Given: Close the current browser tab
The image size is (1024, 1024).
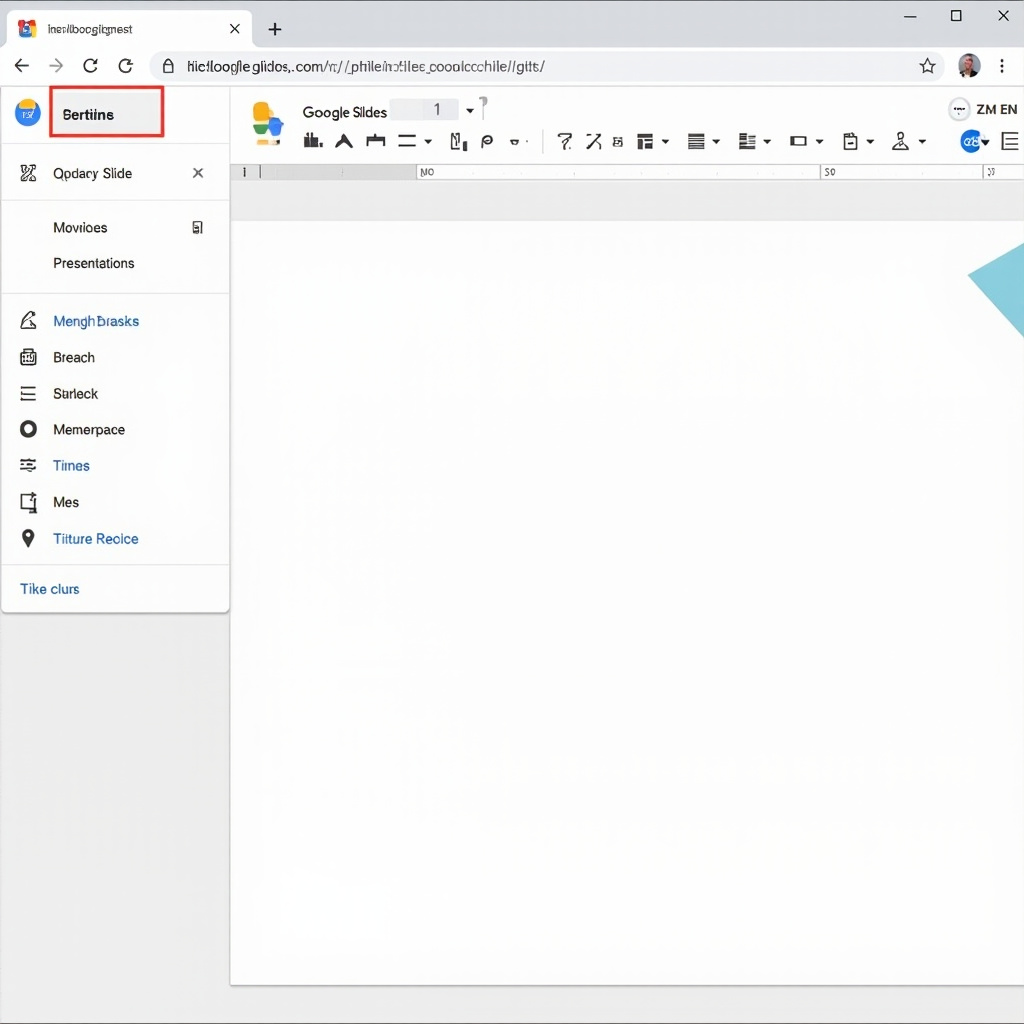Looking at the screenshot, I should click(234, 29).
